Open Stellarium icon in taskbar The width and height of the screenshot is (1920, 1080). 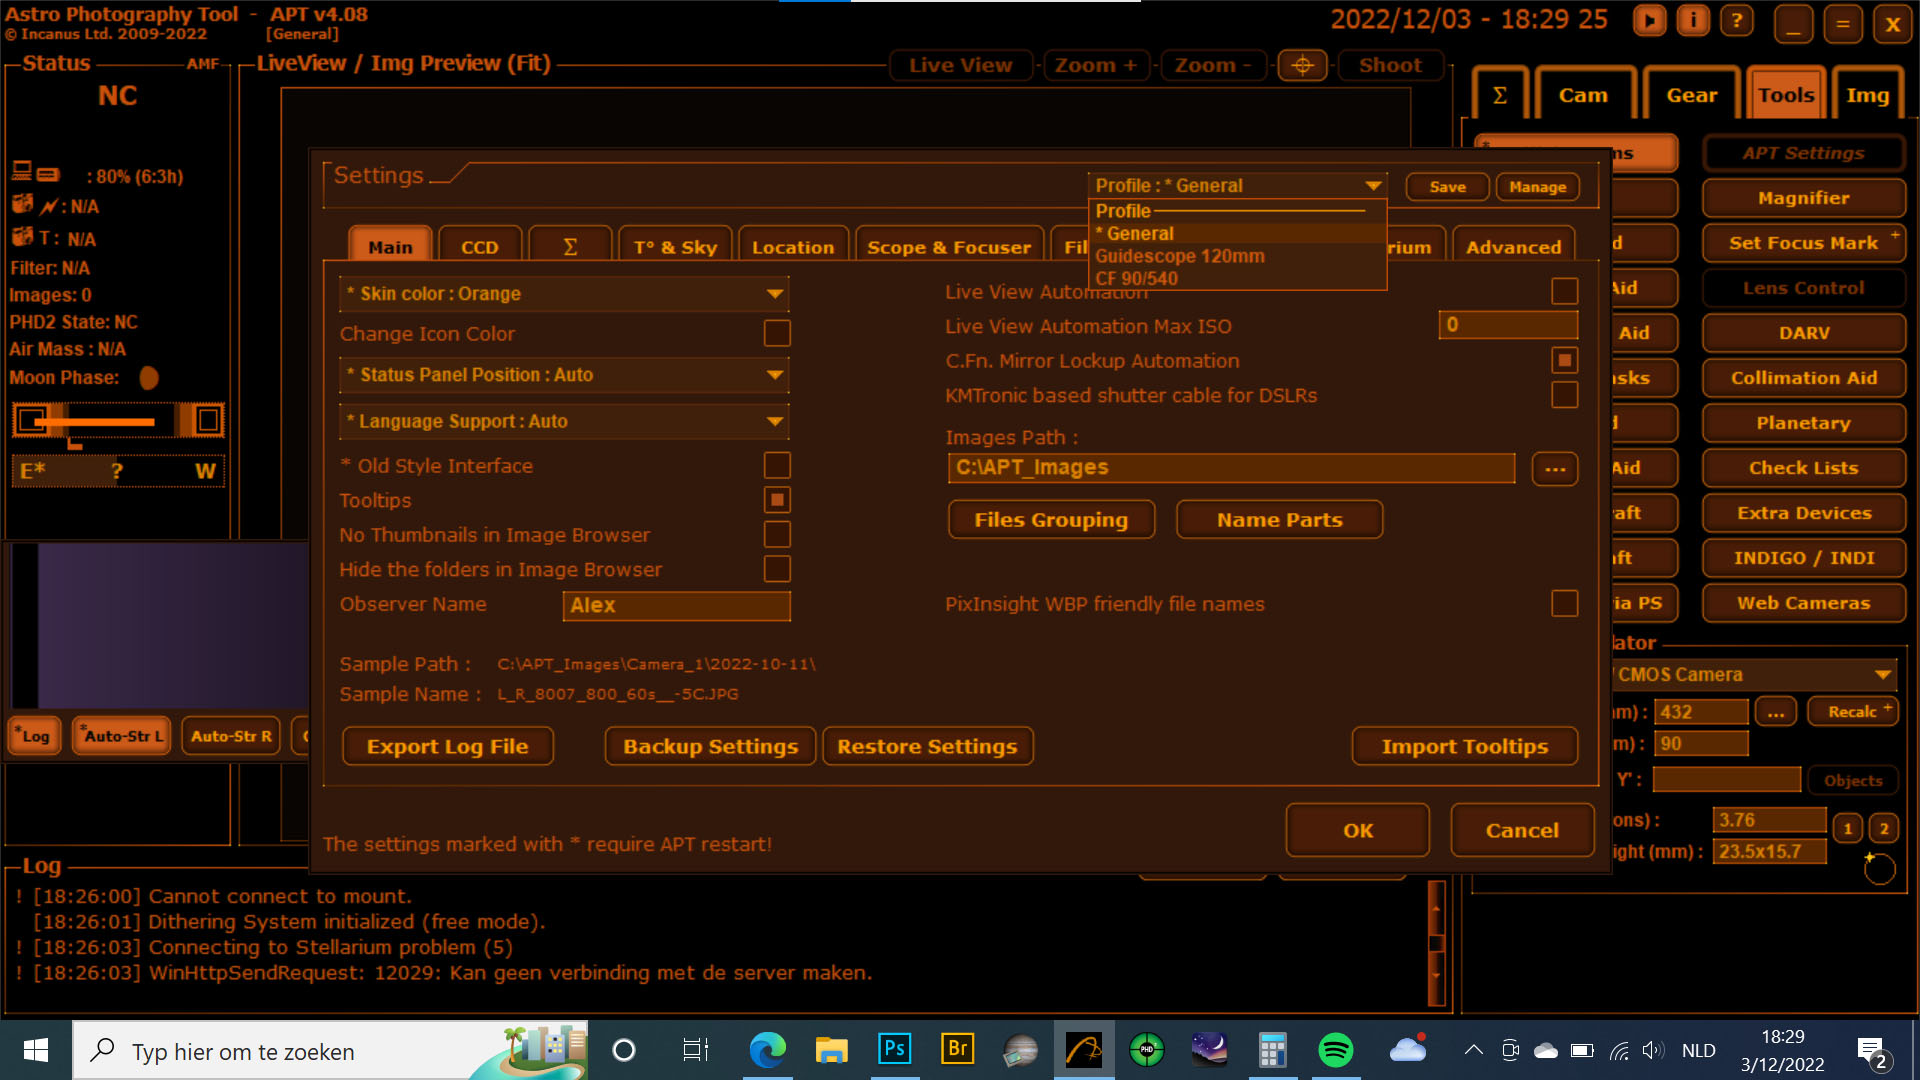(x=1209, y=1050)
